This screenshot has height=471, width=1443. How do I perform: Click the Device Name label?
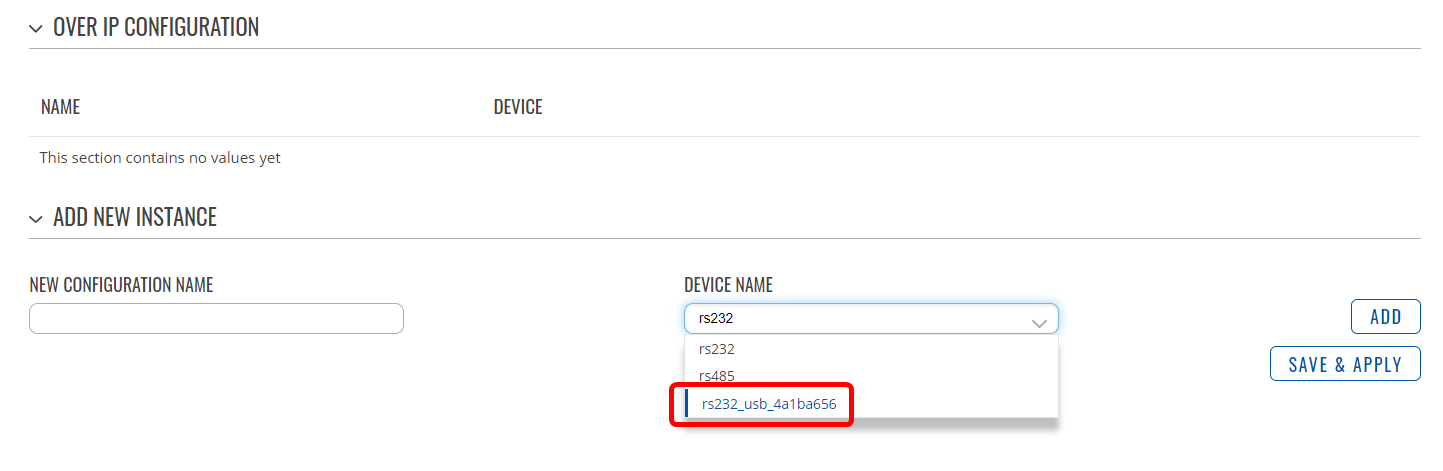click(728, 285)
